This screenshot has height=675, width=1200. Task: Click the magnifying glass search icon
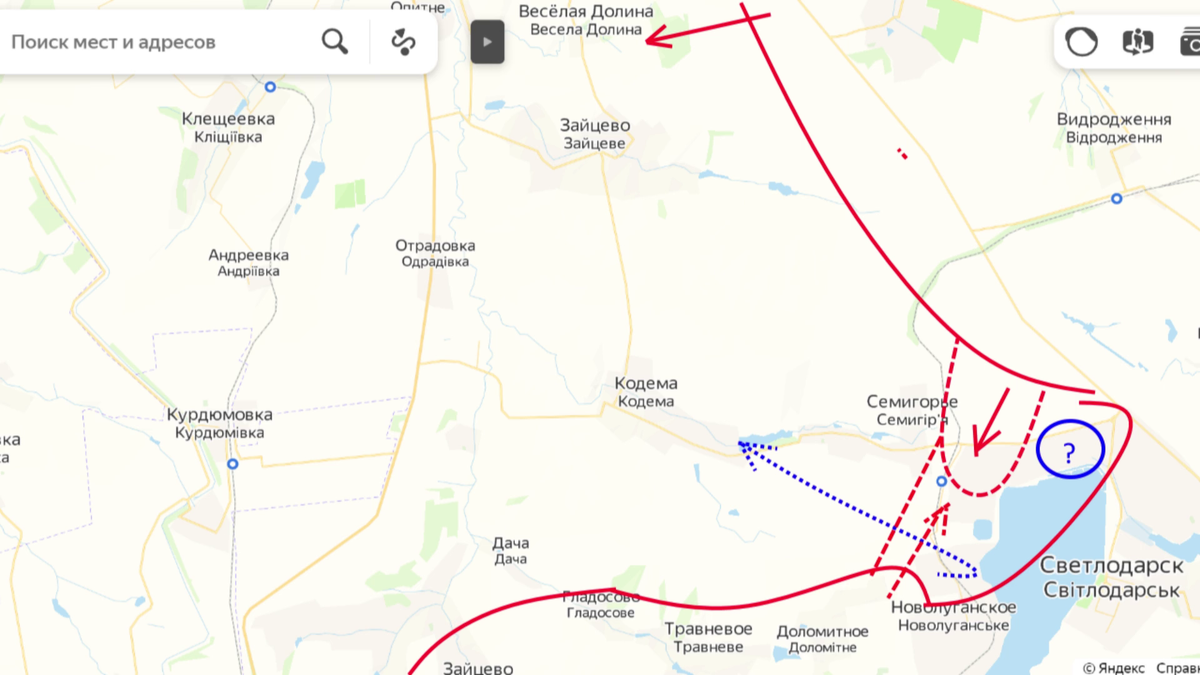tap(335, 42)
